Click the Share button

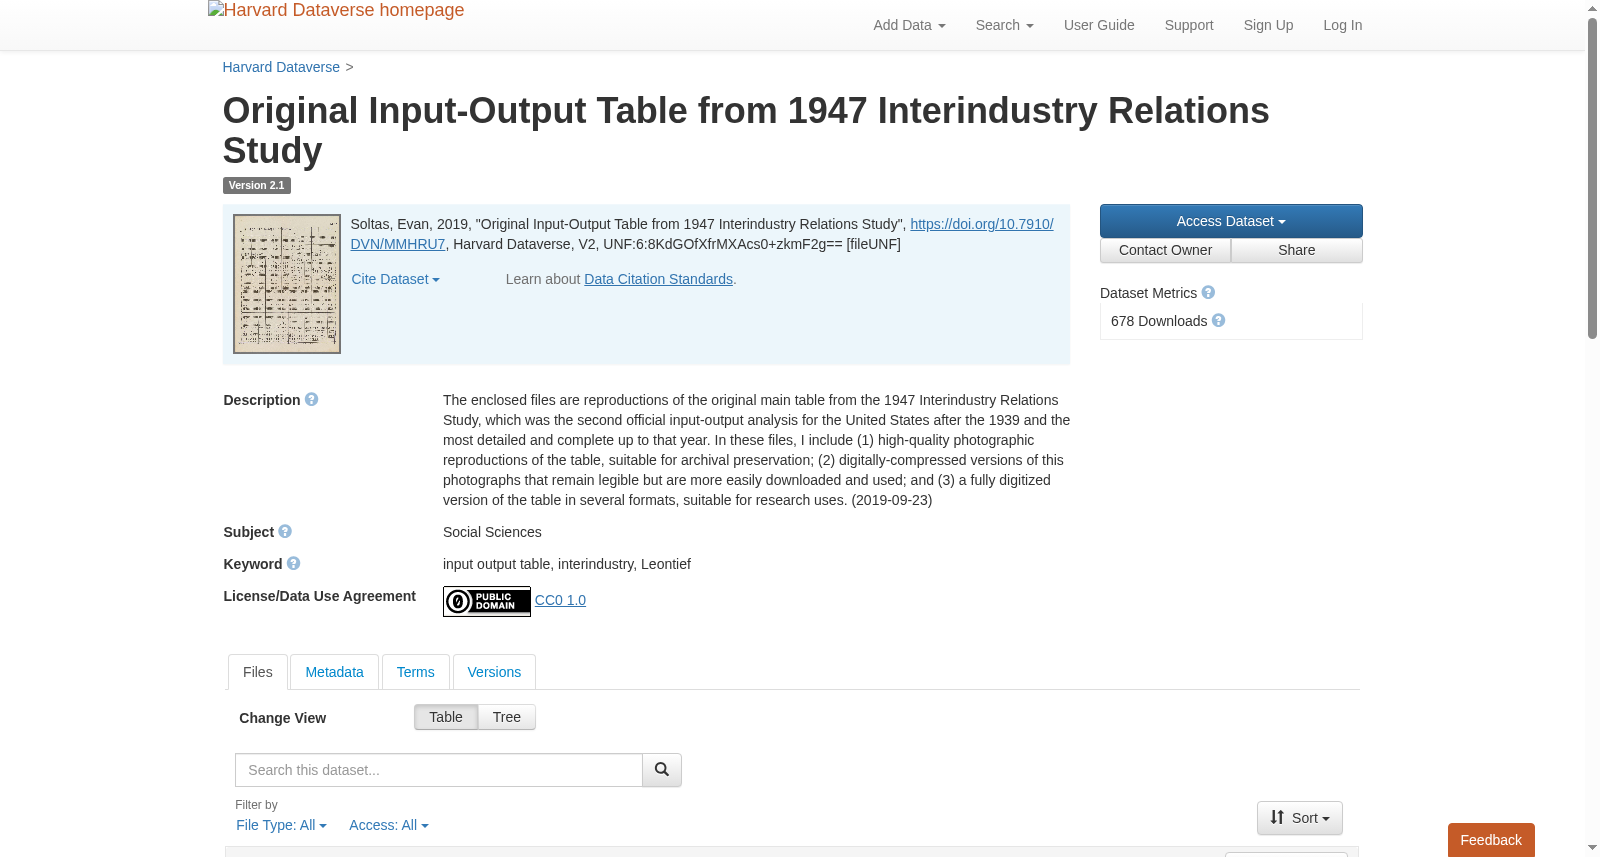[x=1297, y=250]
